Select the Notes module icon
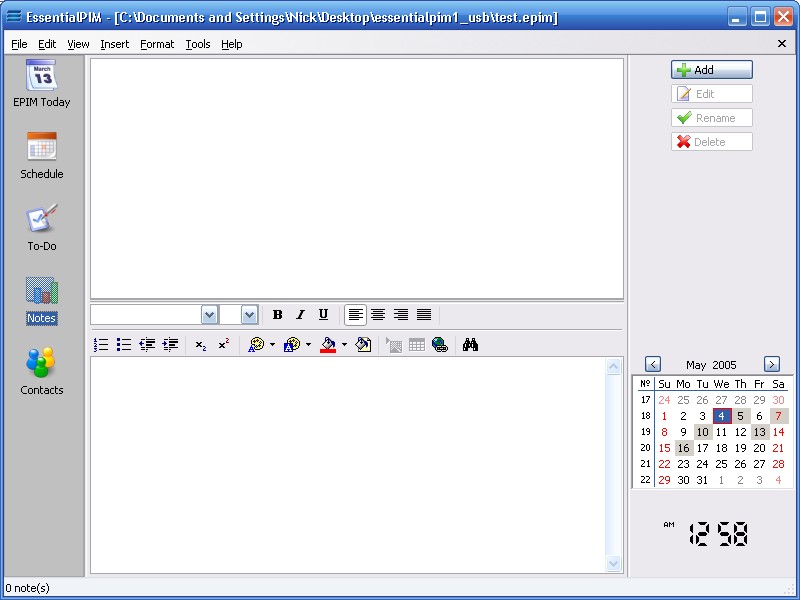 click(x=42, y=300)
